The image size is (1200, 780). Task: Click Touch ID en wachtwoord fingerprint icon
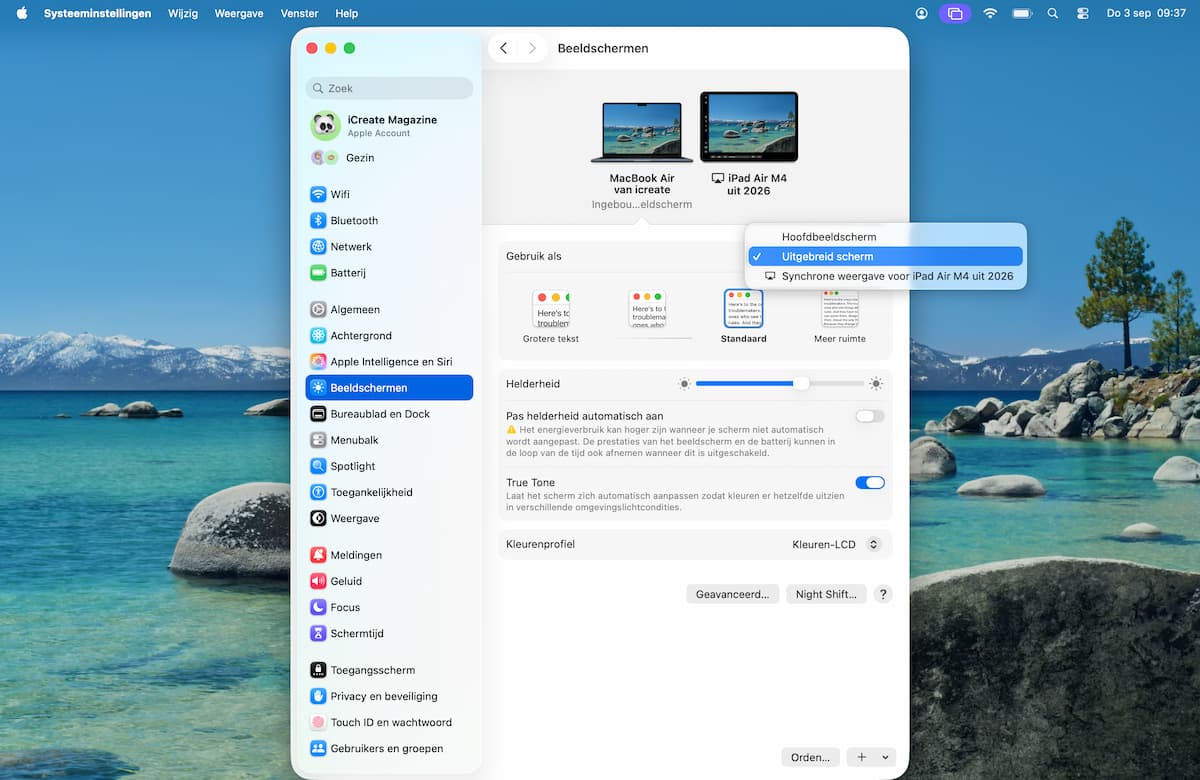point(318,721)
